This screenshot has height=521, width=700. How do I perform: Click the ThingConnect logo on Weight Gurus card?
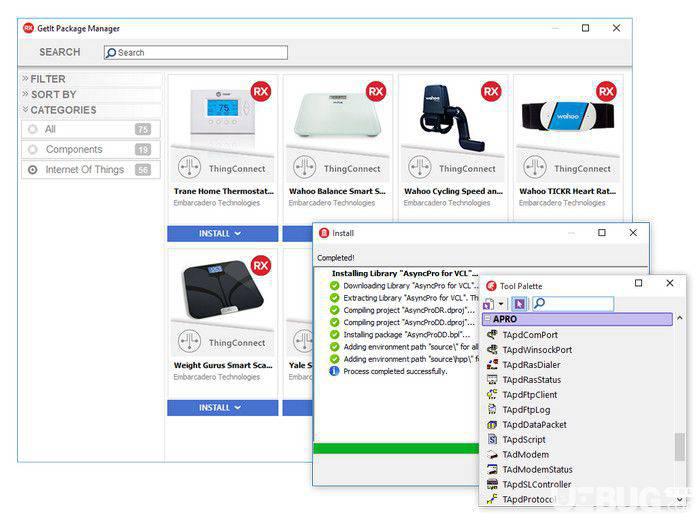pos(189,341)
